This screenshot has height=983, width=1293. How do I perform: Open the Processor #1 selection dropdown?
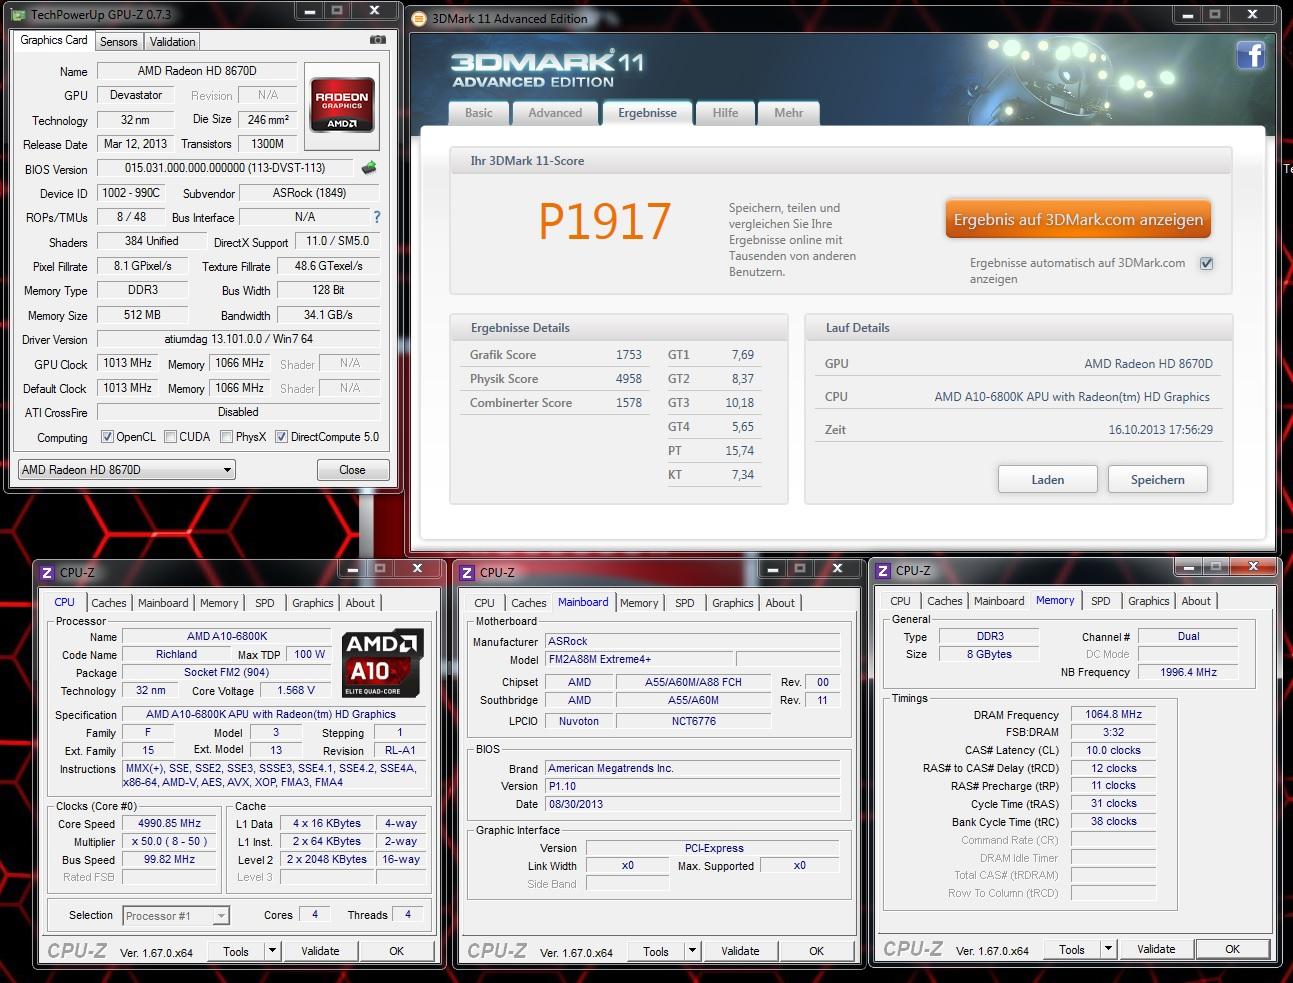click(176, 915)
